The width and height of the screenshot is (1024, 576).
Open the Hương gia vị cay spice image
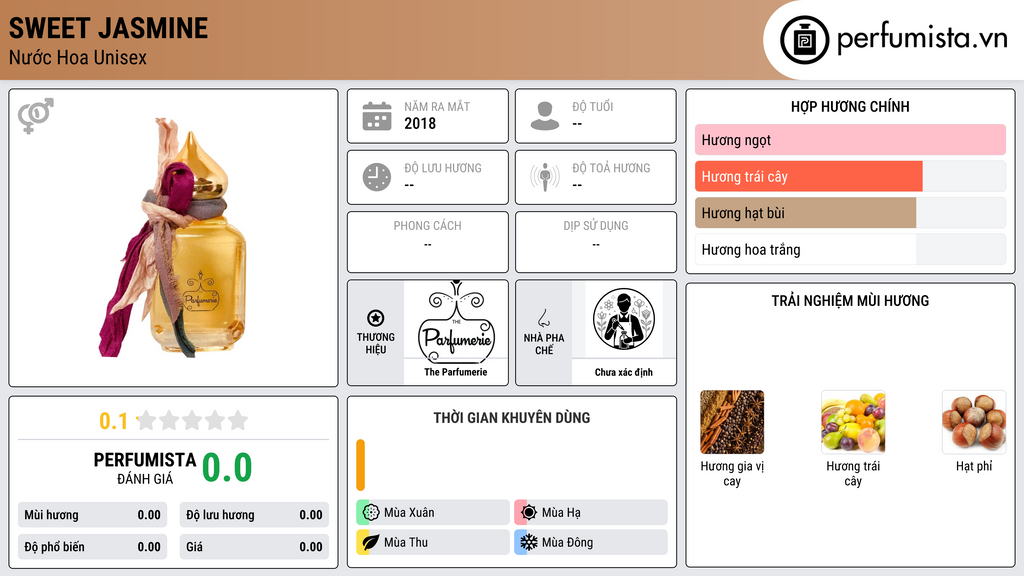point(732,422)
